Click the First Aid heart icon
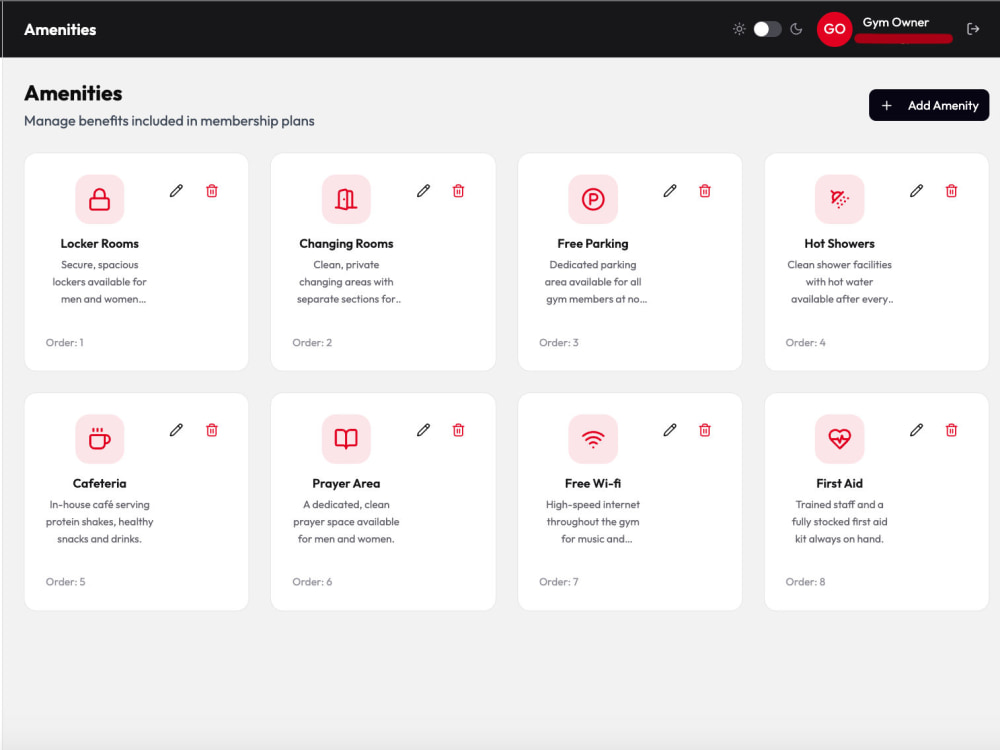Image resolution: width=1000 pixels, height=750 pixels. 839,439
